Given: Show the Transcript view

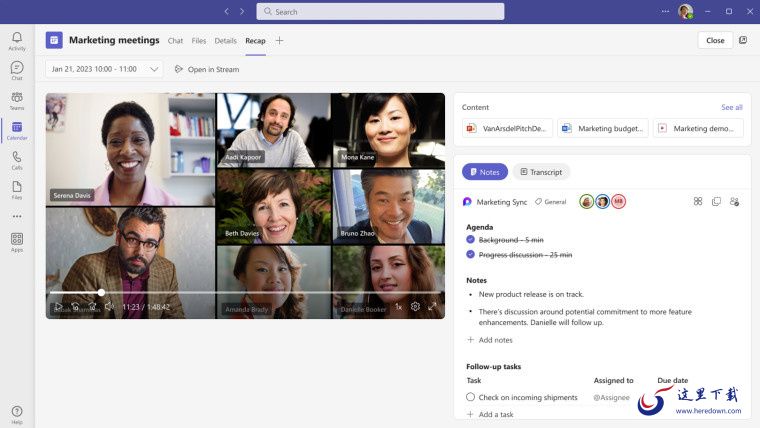Looking at the screenshot, I should [x=541, y=172].
